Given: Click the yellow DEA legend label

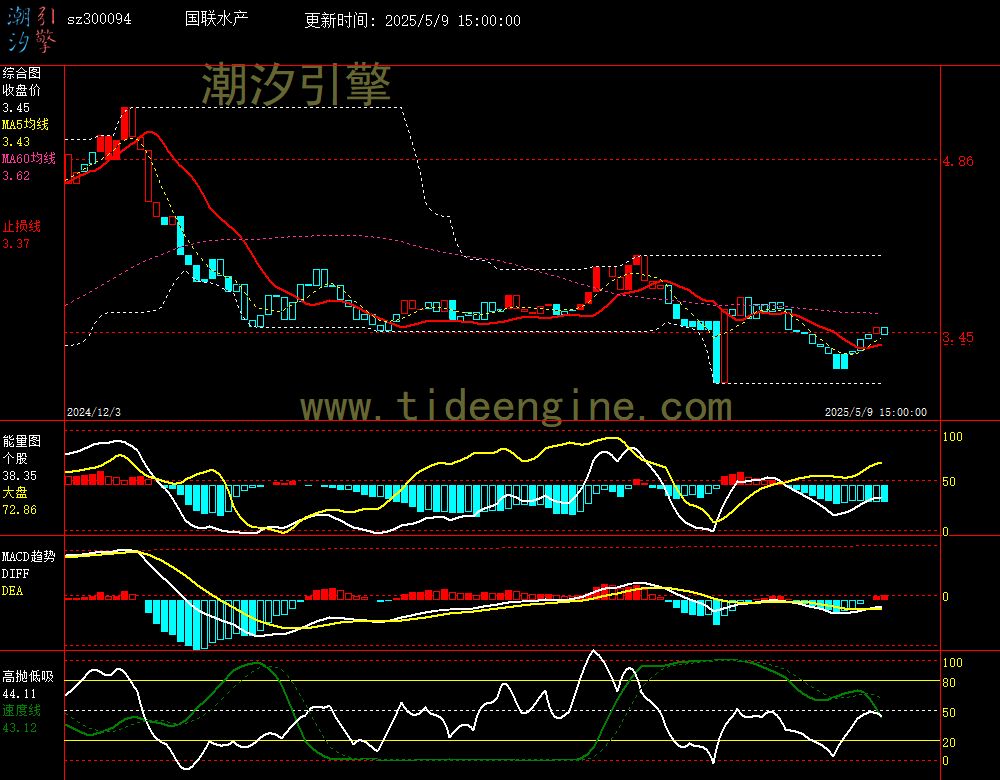Looking at the screenshot, I should point(12,591).
